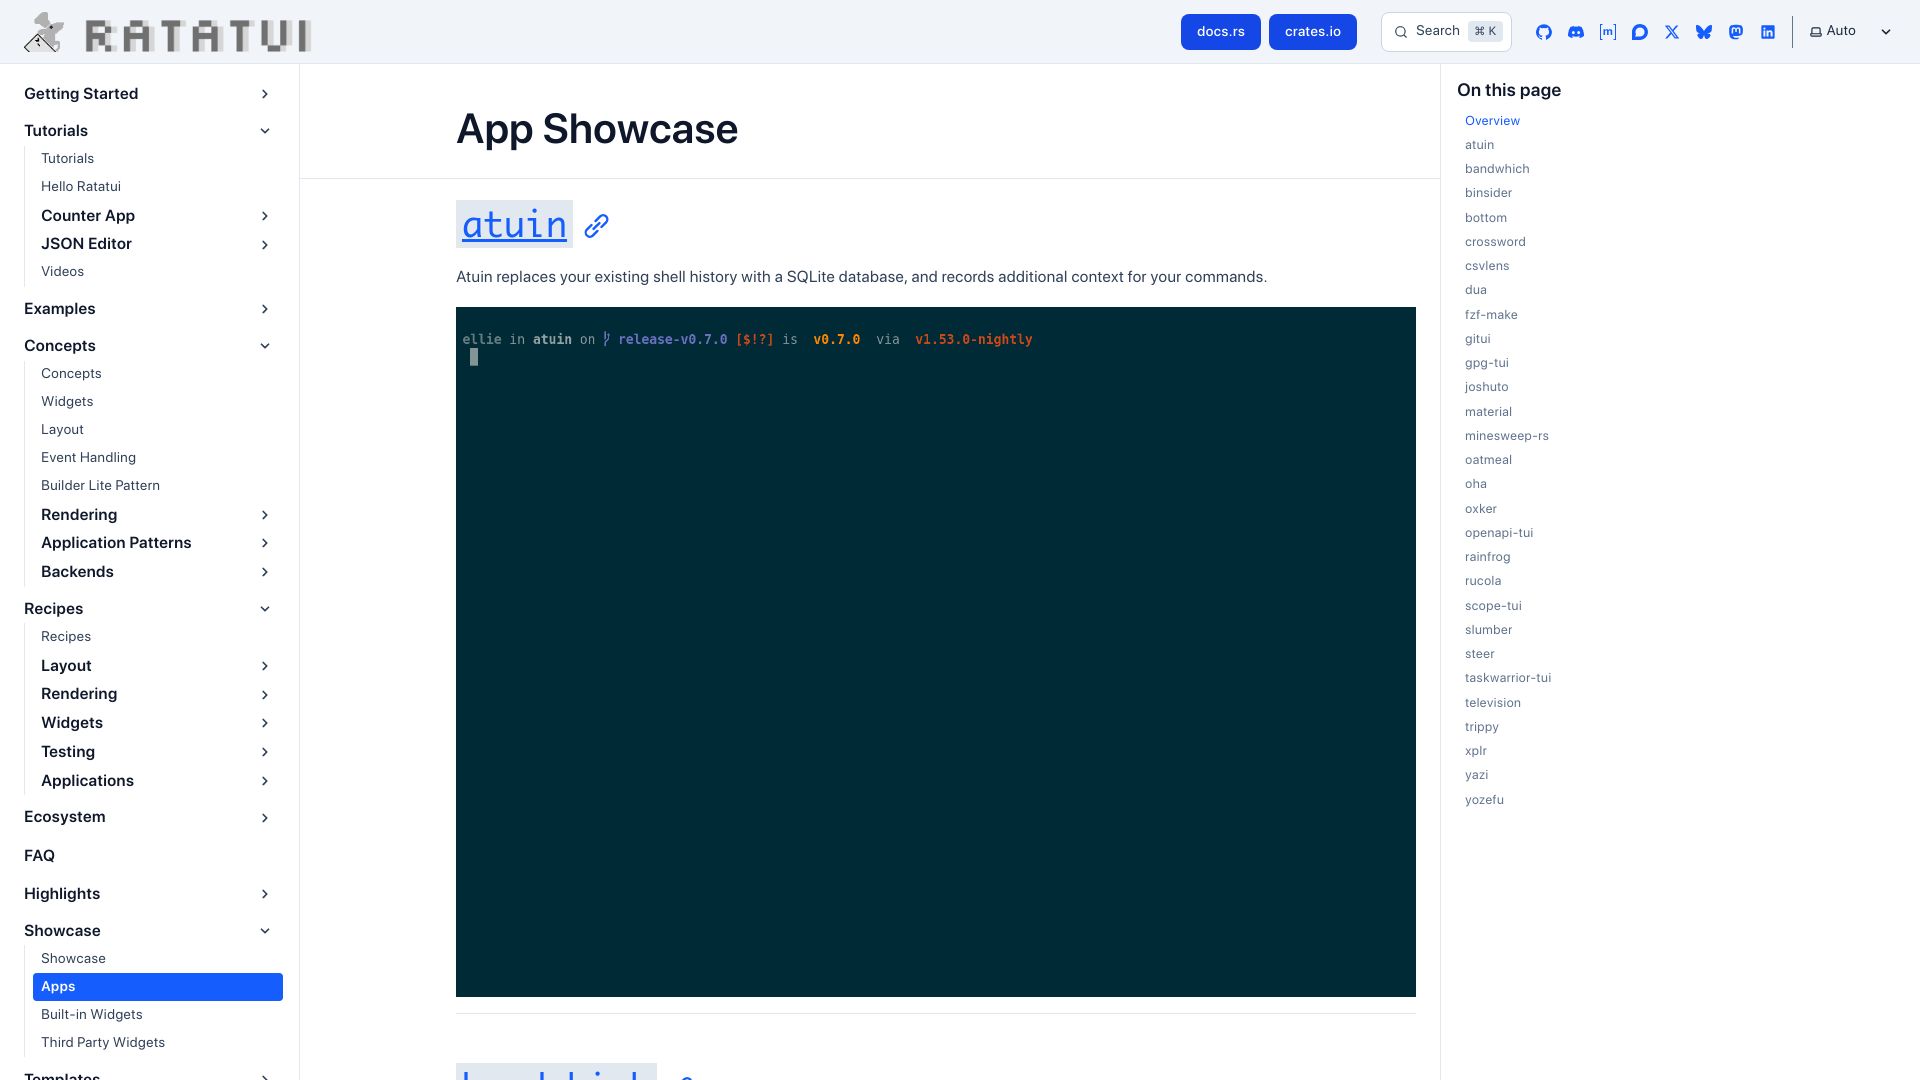Jump to yozefu section
Image resolution: width=1920 pixels, height=1080 pixels.
1484,800
